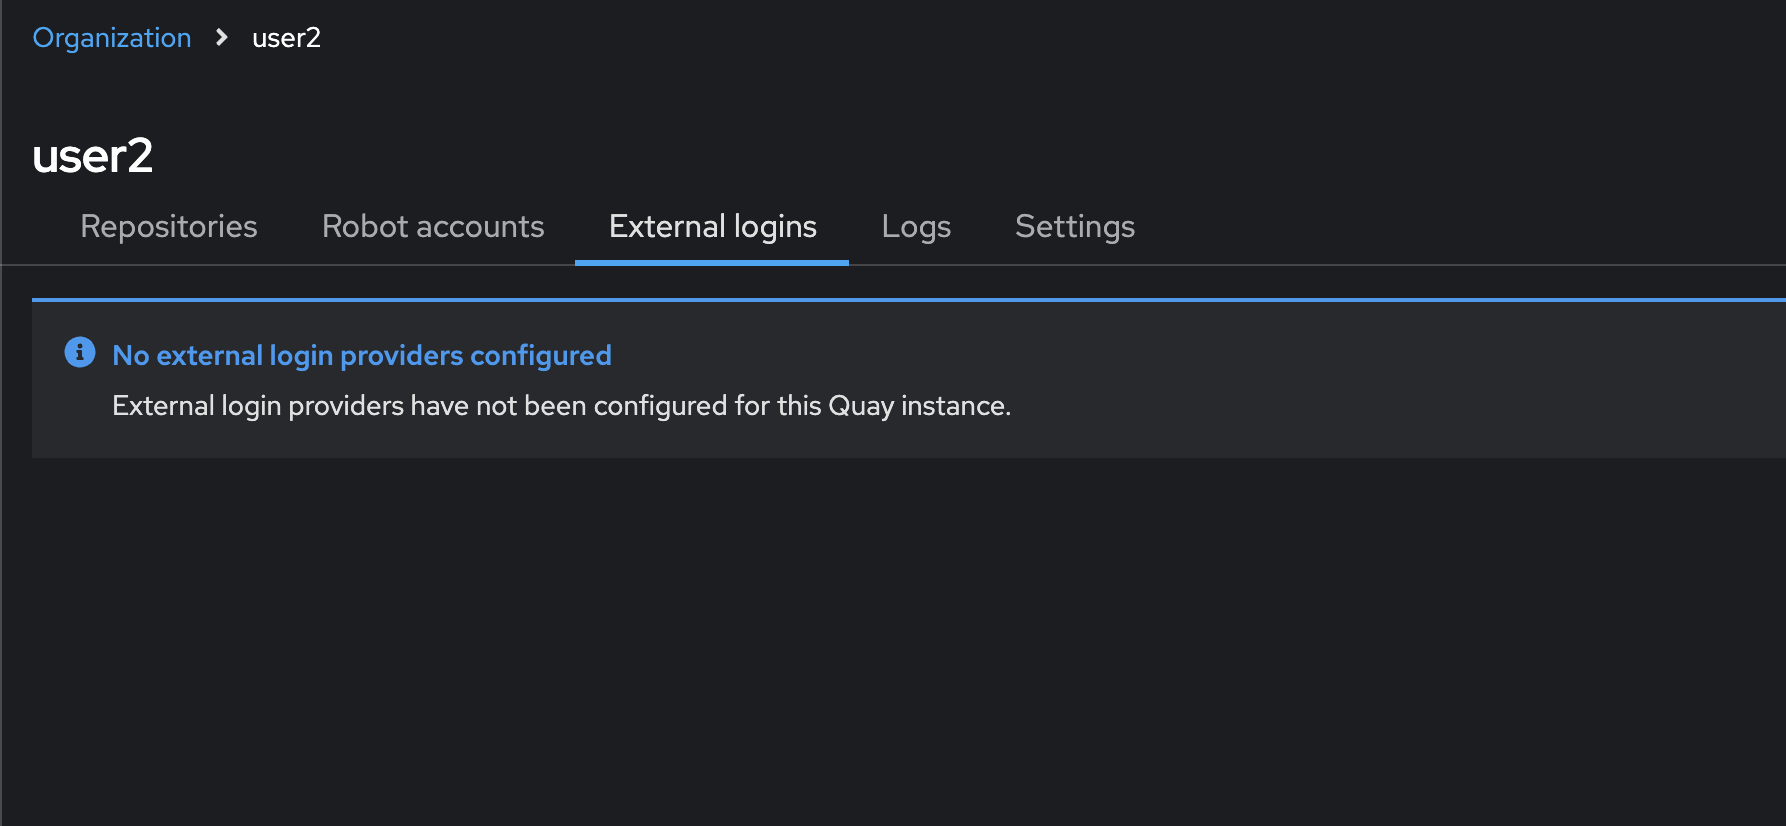The width and height of the screenshot is (1786, 826).
Task: Click the blue top border of the alert
Action: [x=900, y=300]
